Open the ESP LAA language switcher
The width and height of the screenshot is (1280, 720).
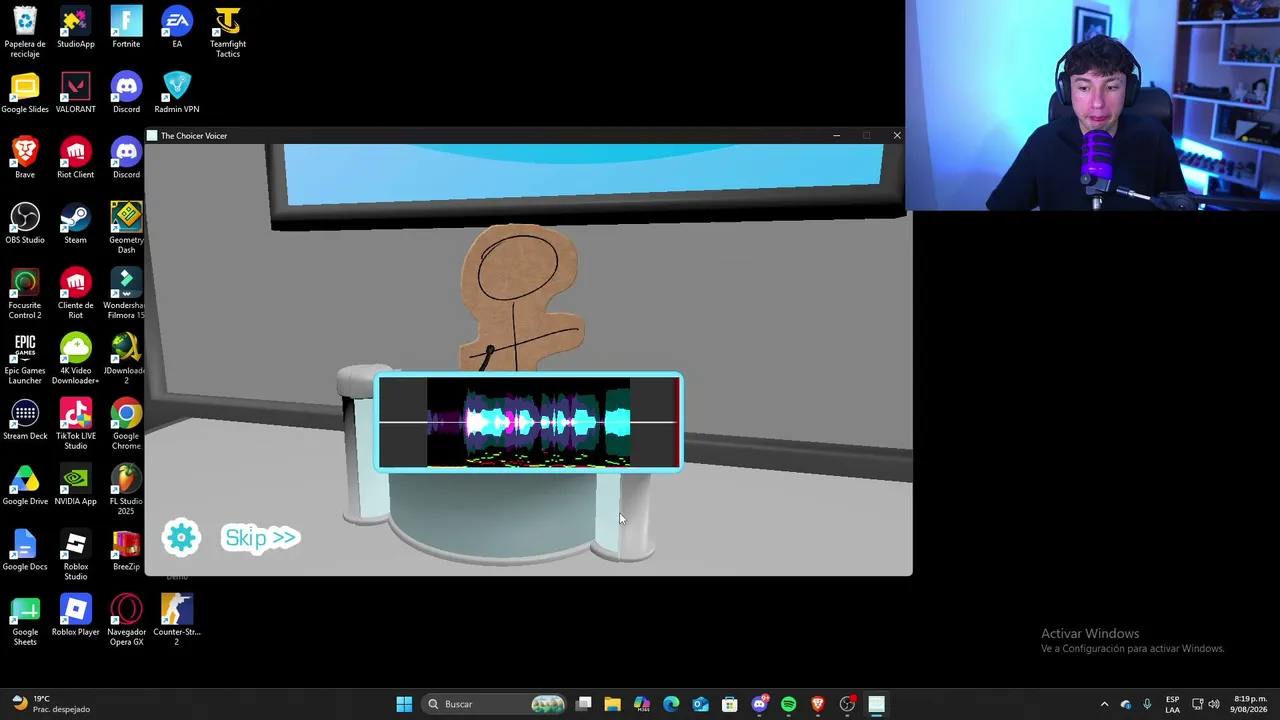1172,704
